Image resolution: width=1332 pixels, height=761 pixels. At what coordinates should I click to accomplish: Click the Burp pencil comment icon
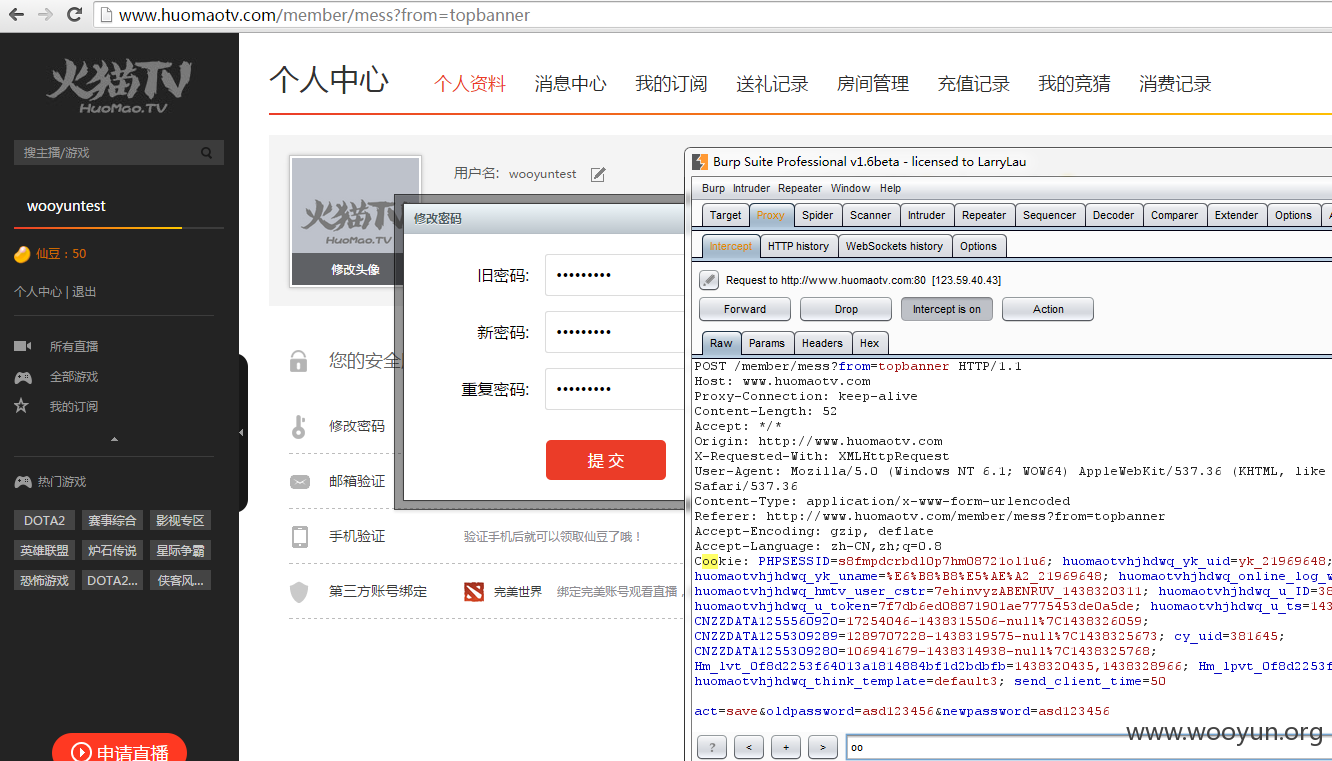[709, 280]
